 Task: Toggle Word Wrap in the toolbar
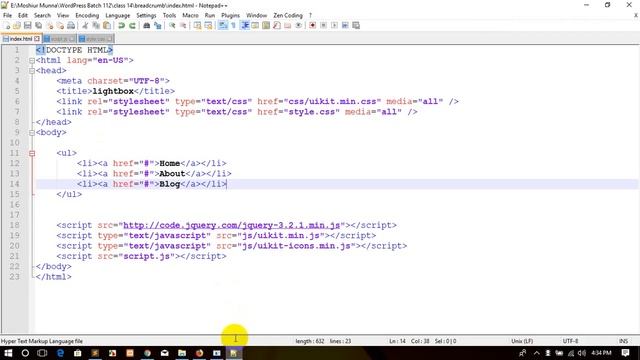[223, 25]
